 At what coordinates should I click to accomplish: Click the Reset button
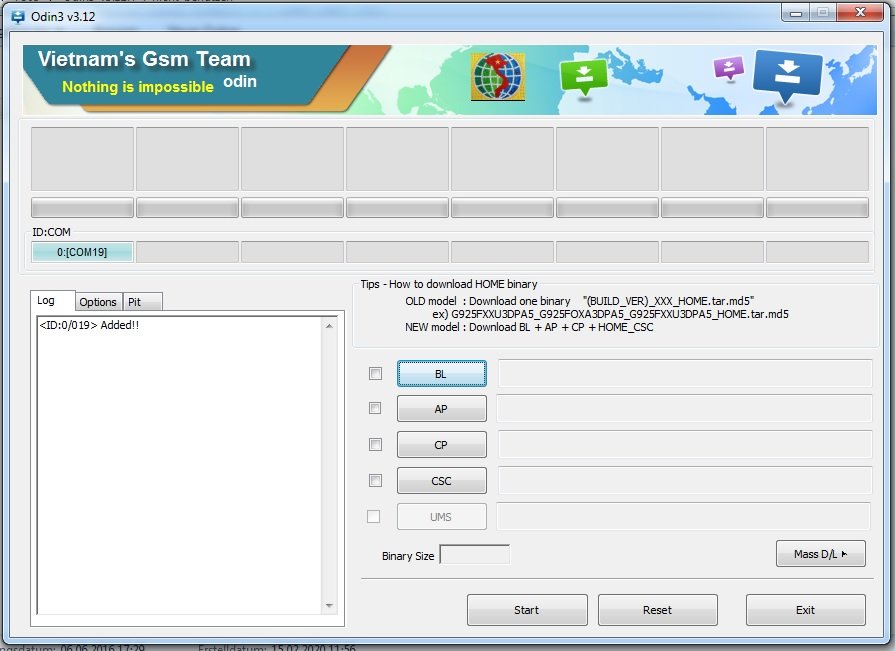658,610
